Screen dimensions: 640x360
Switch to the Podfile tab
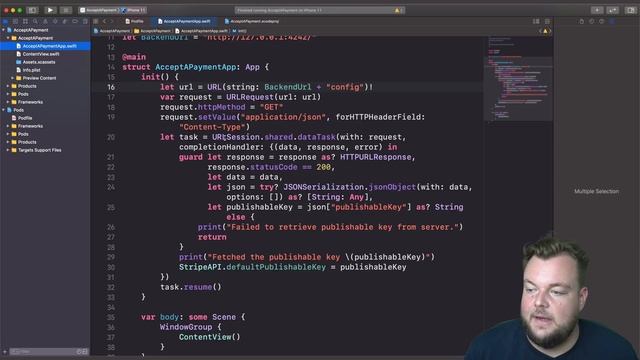(x=134, y=21)
